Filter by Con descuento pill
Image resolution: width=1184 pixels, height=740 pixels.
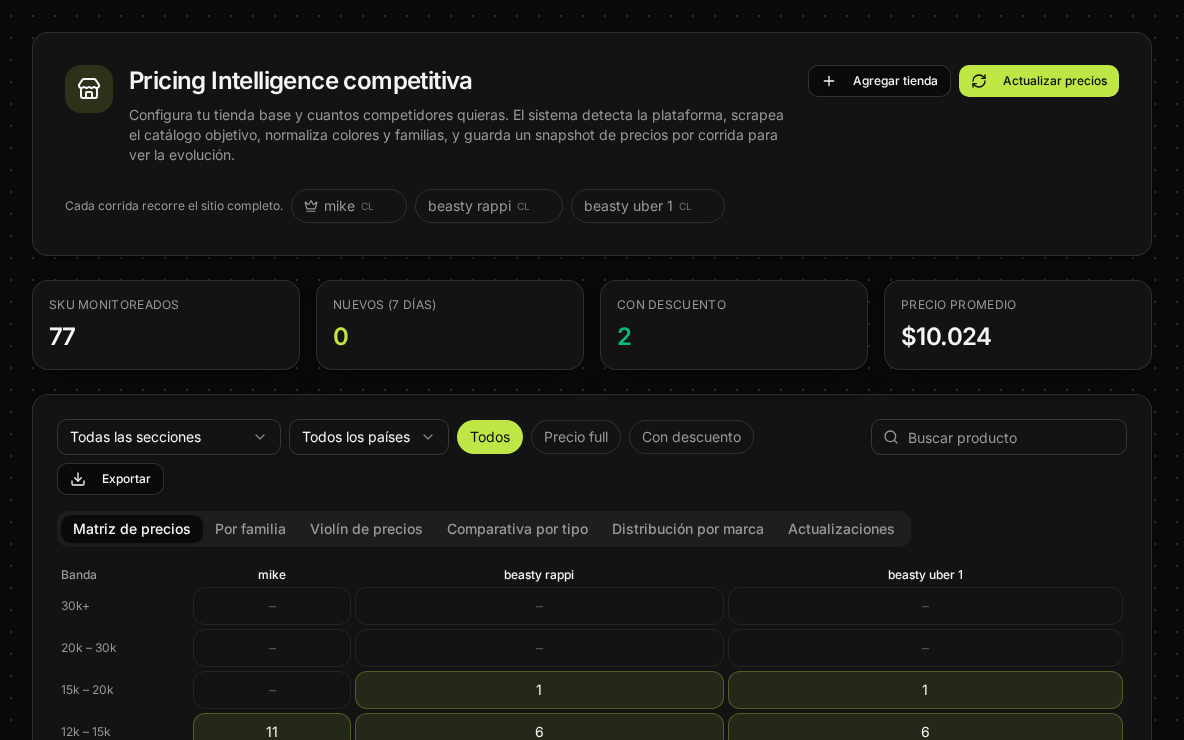pos(691,437)
